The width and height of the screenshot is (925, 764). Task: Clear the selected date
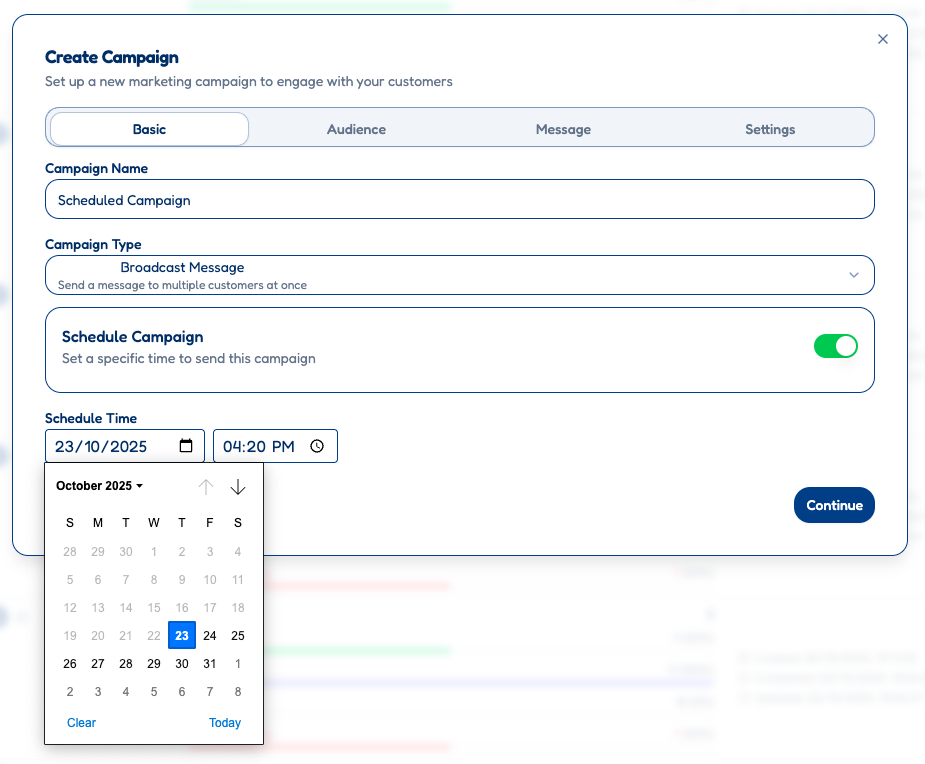click(x=81, y=722)
